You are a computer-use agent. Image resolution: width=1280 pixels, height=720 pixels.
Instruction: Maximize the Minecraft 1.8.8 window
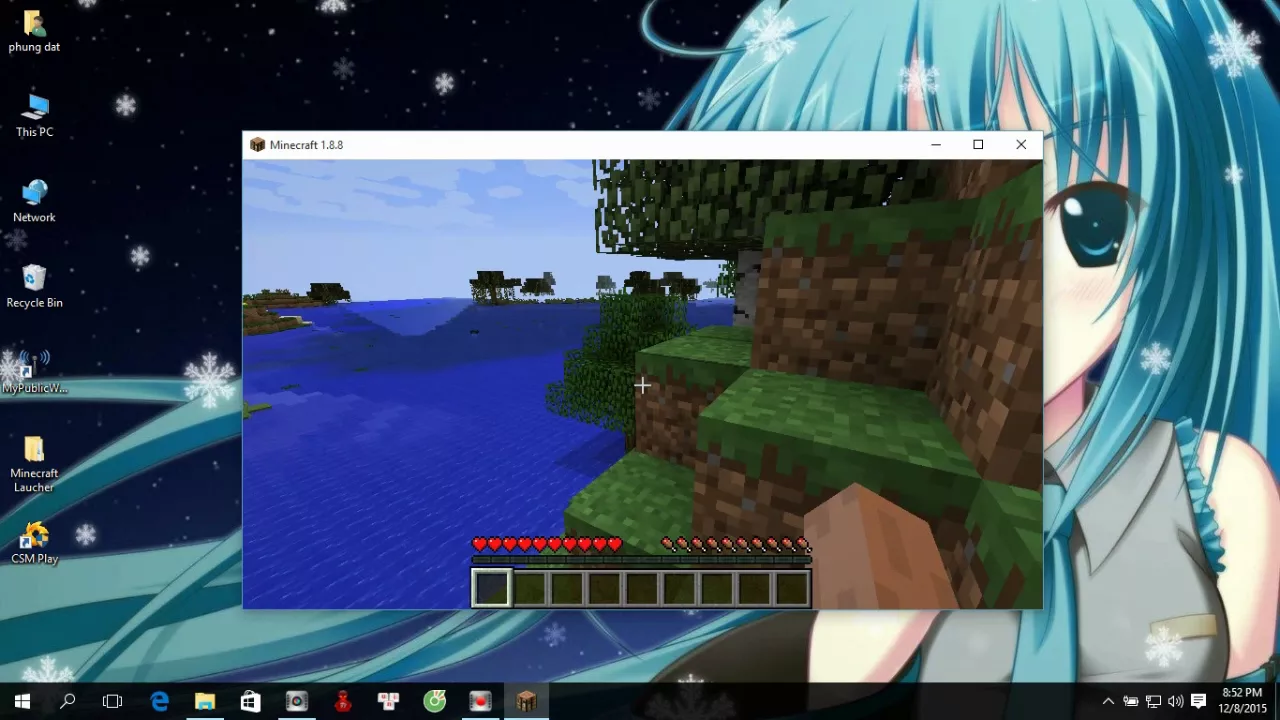pyautogui.click(x=978, y=145)
